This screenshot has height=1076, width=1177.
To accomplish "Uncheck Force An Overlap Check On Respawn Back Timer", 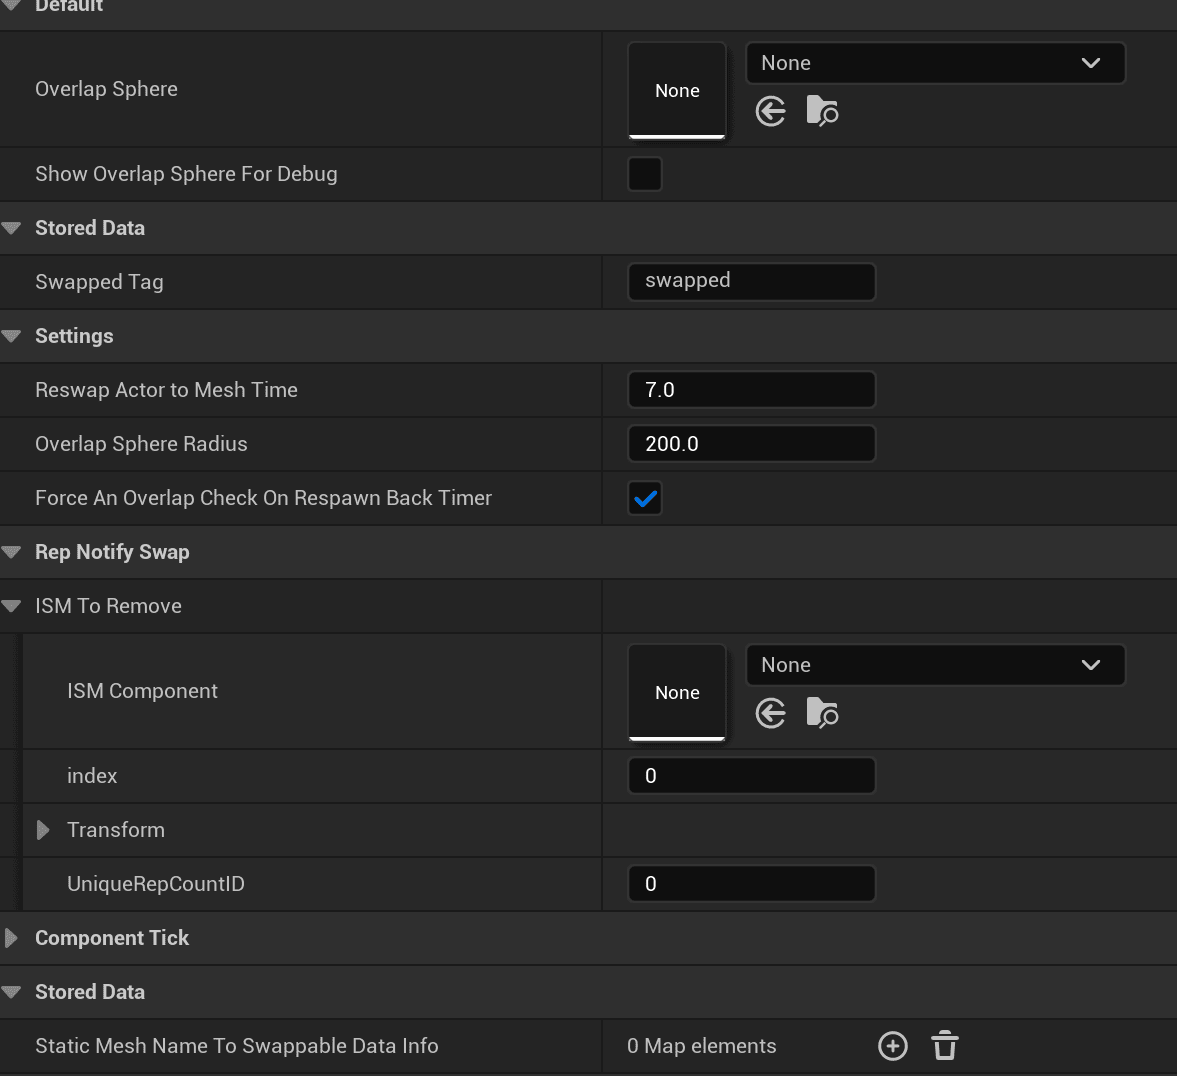I will [x=645, y=499].
